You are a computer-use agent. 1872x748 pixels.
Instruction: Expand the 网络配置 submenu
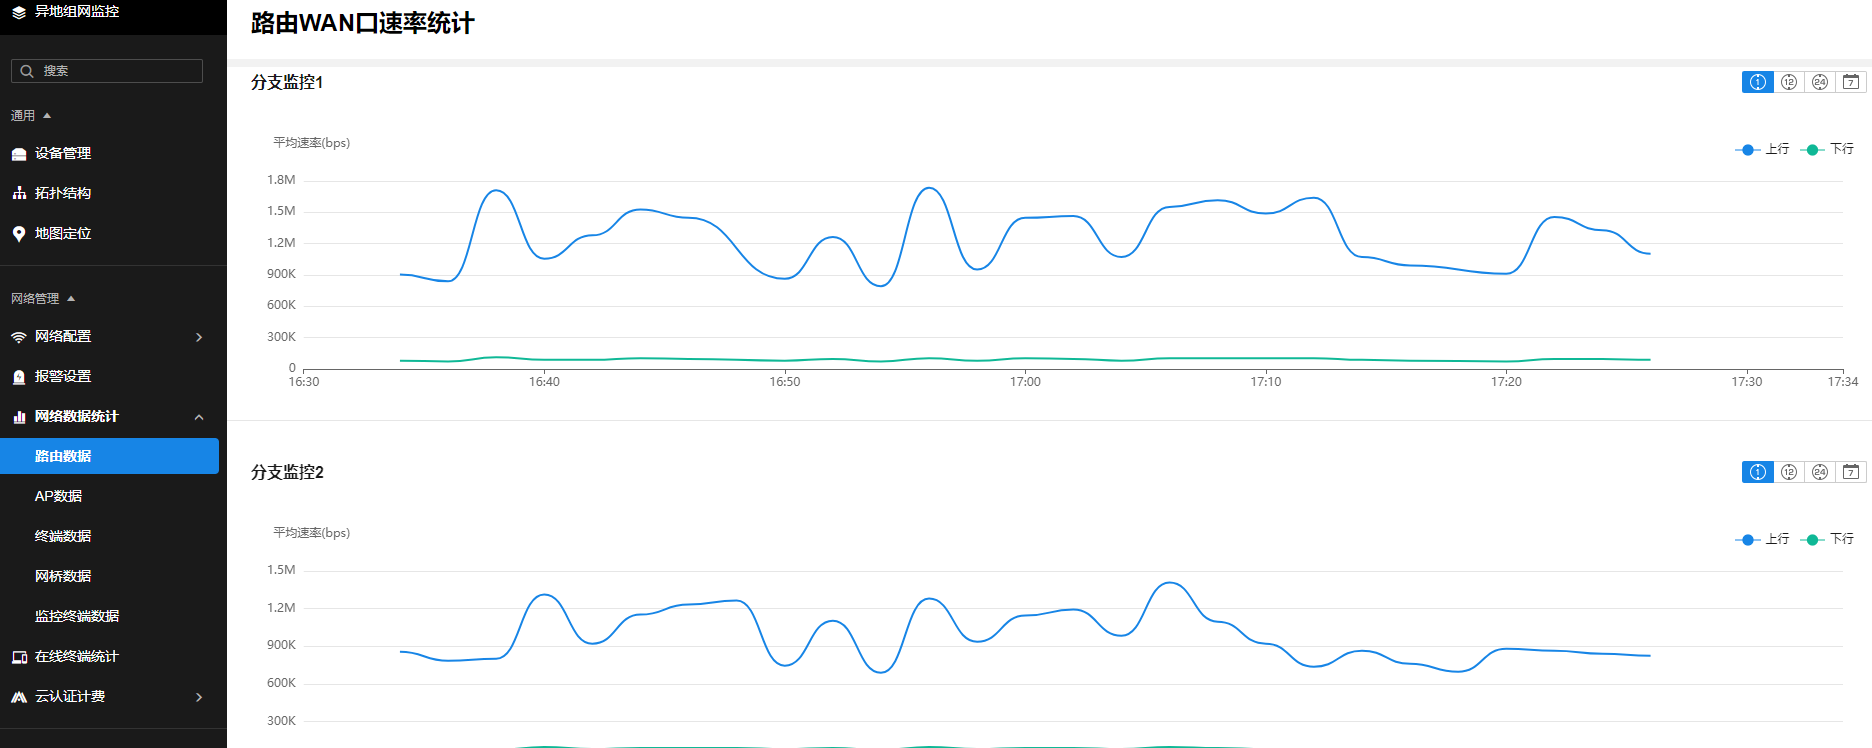pyautogui.click(x=199, y=337)
